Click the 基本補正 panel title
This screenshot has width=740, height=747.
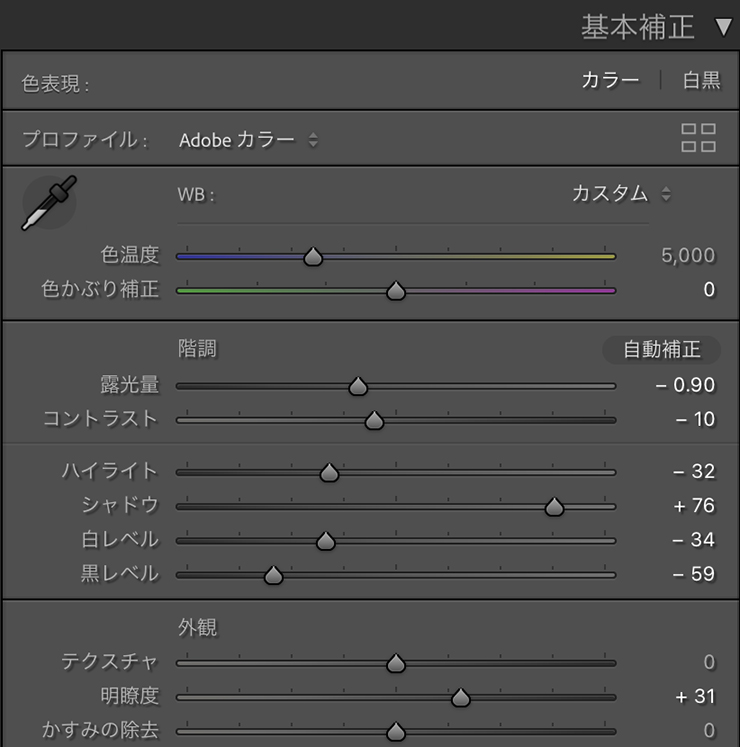point(638,27)
